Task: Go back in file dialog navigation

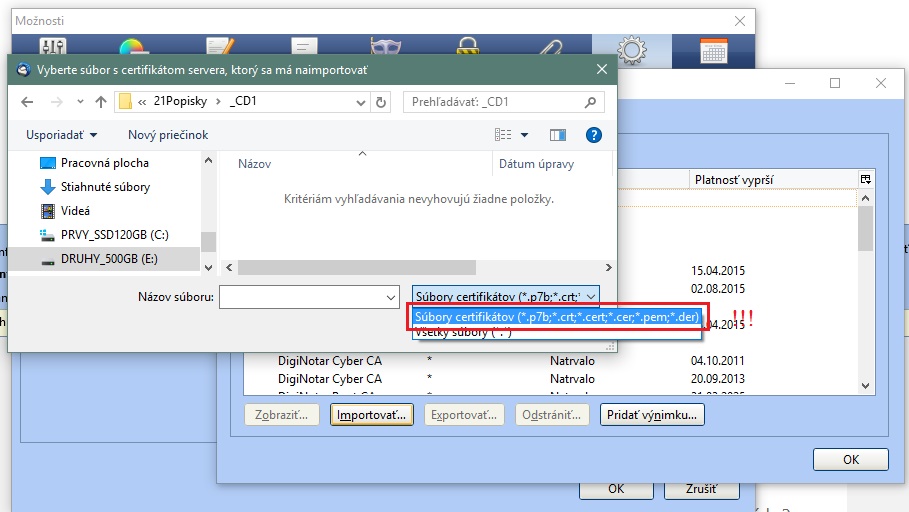Action: coord(27,102)
